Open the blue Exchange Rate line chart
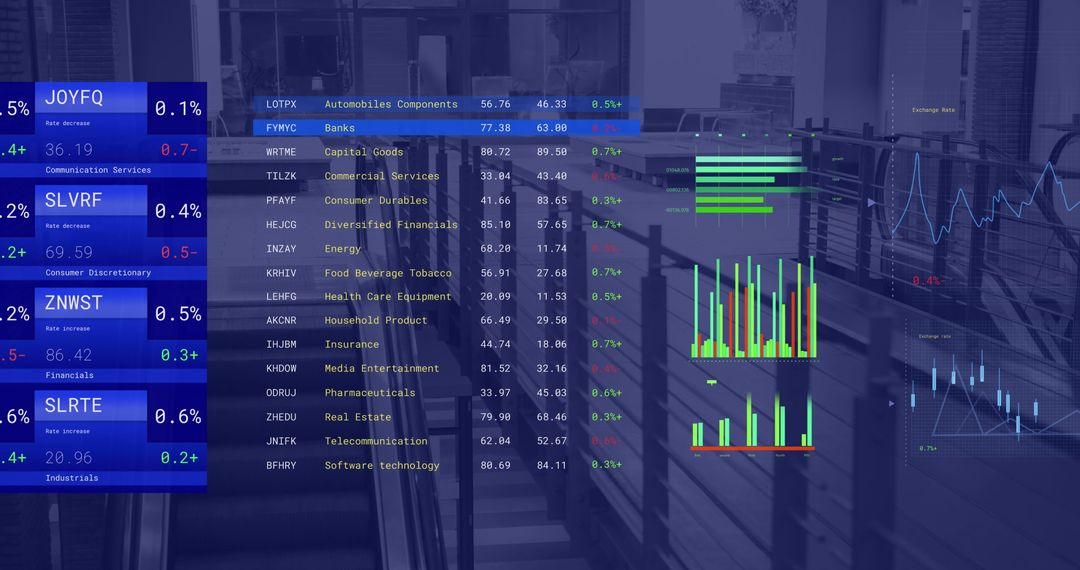 pyautogui.click(x=985, y=200)
